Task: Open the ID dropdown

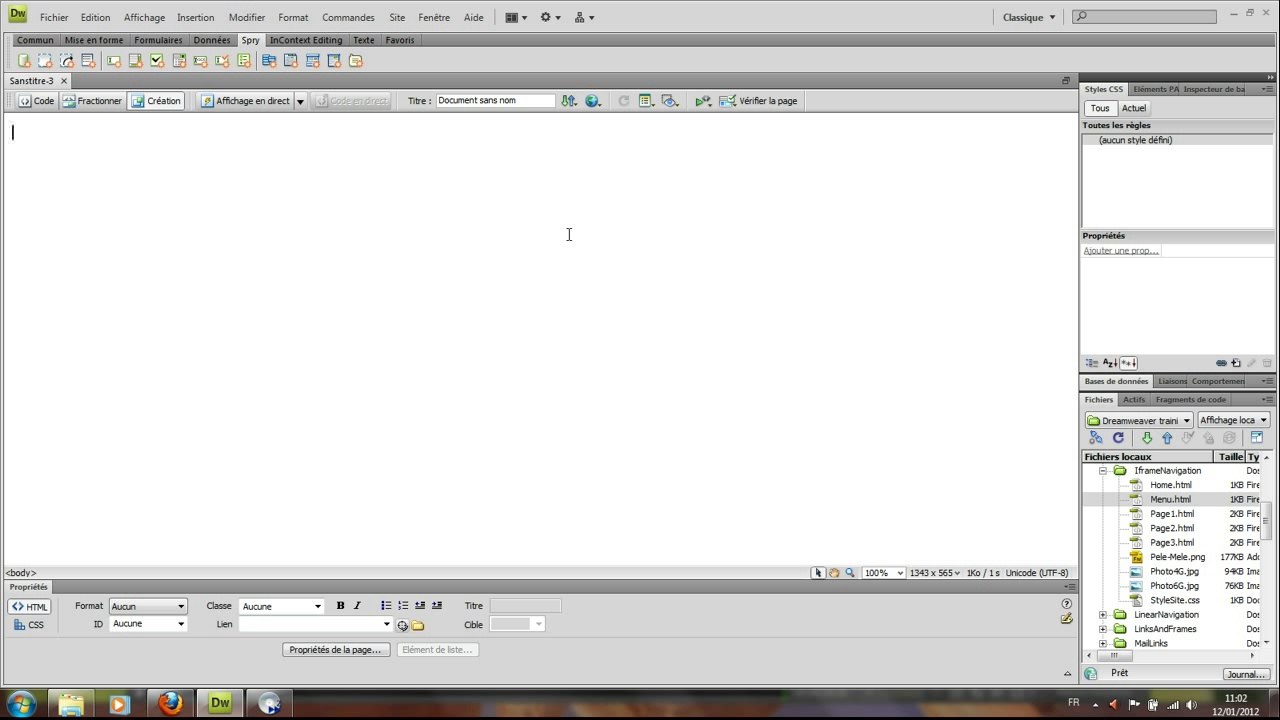Action: coord(148,624)
